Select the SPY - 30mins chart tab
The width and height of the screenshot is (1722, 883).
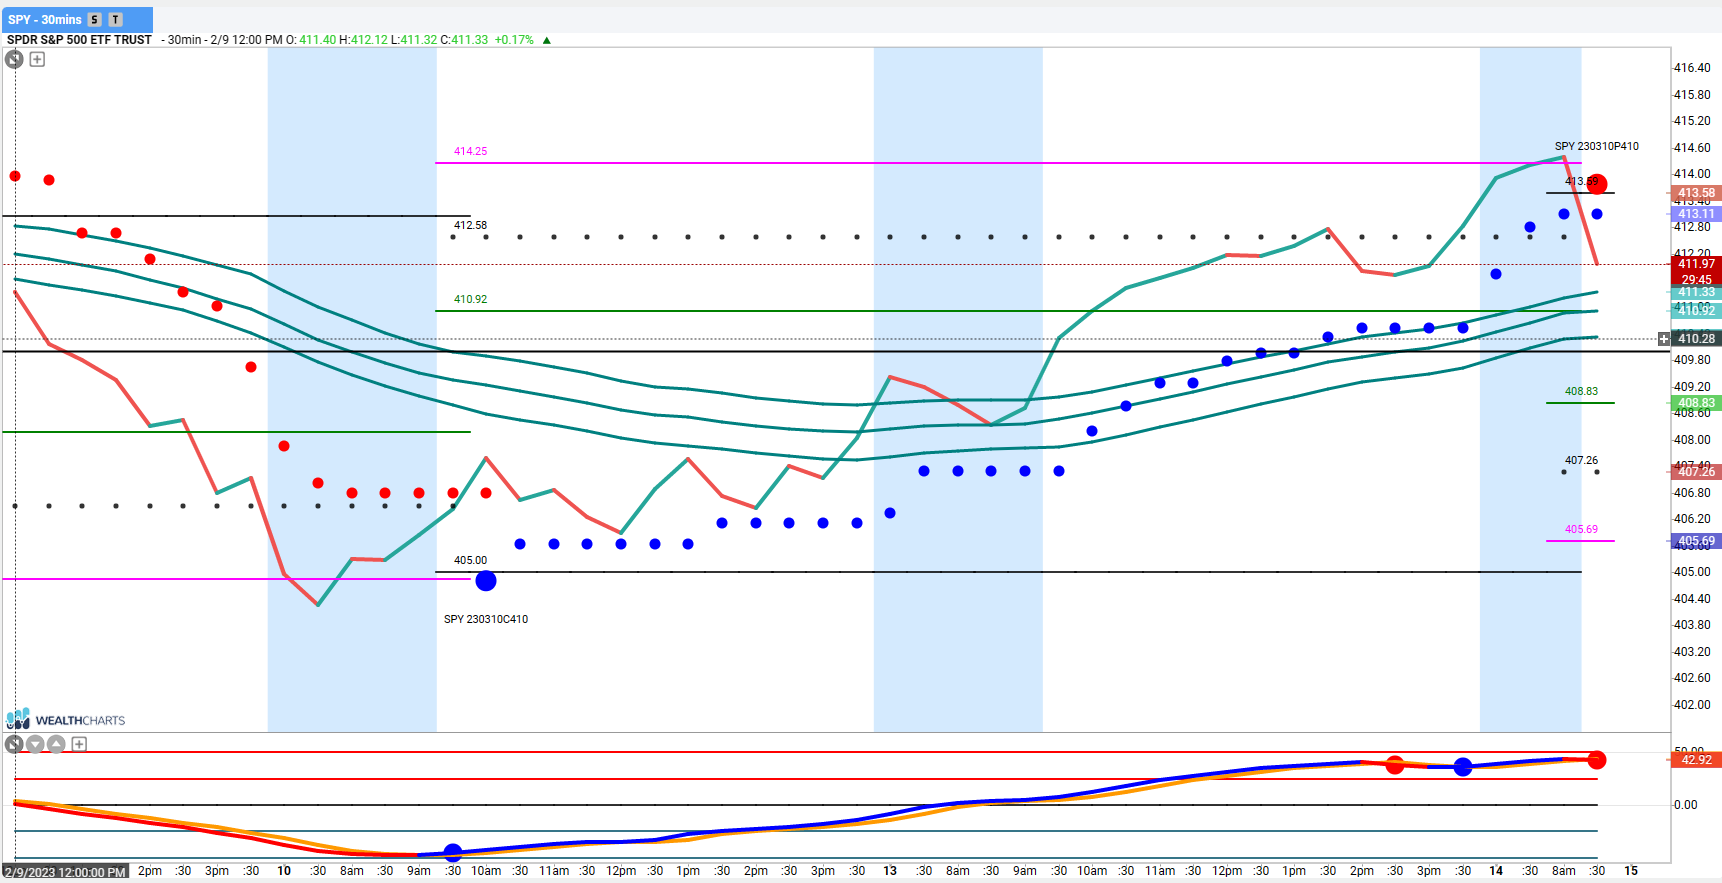click(x=78, y=19)
